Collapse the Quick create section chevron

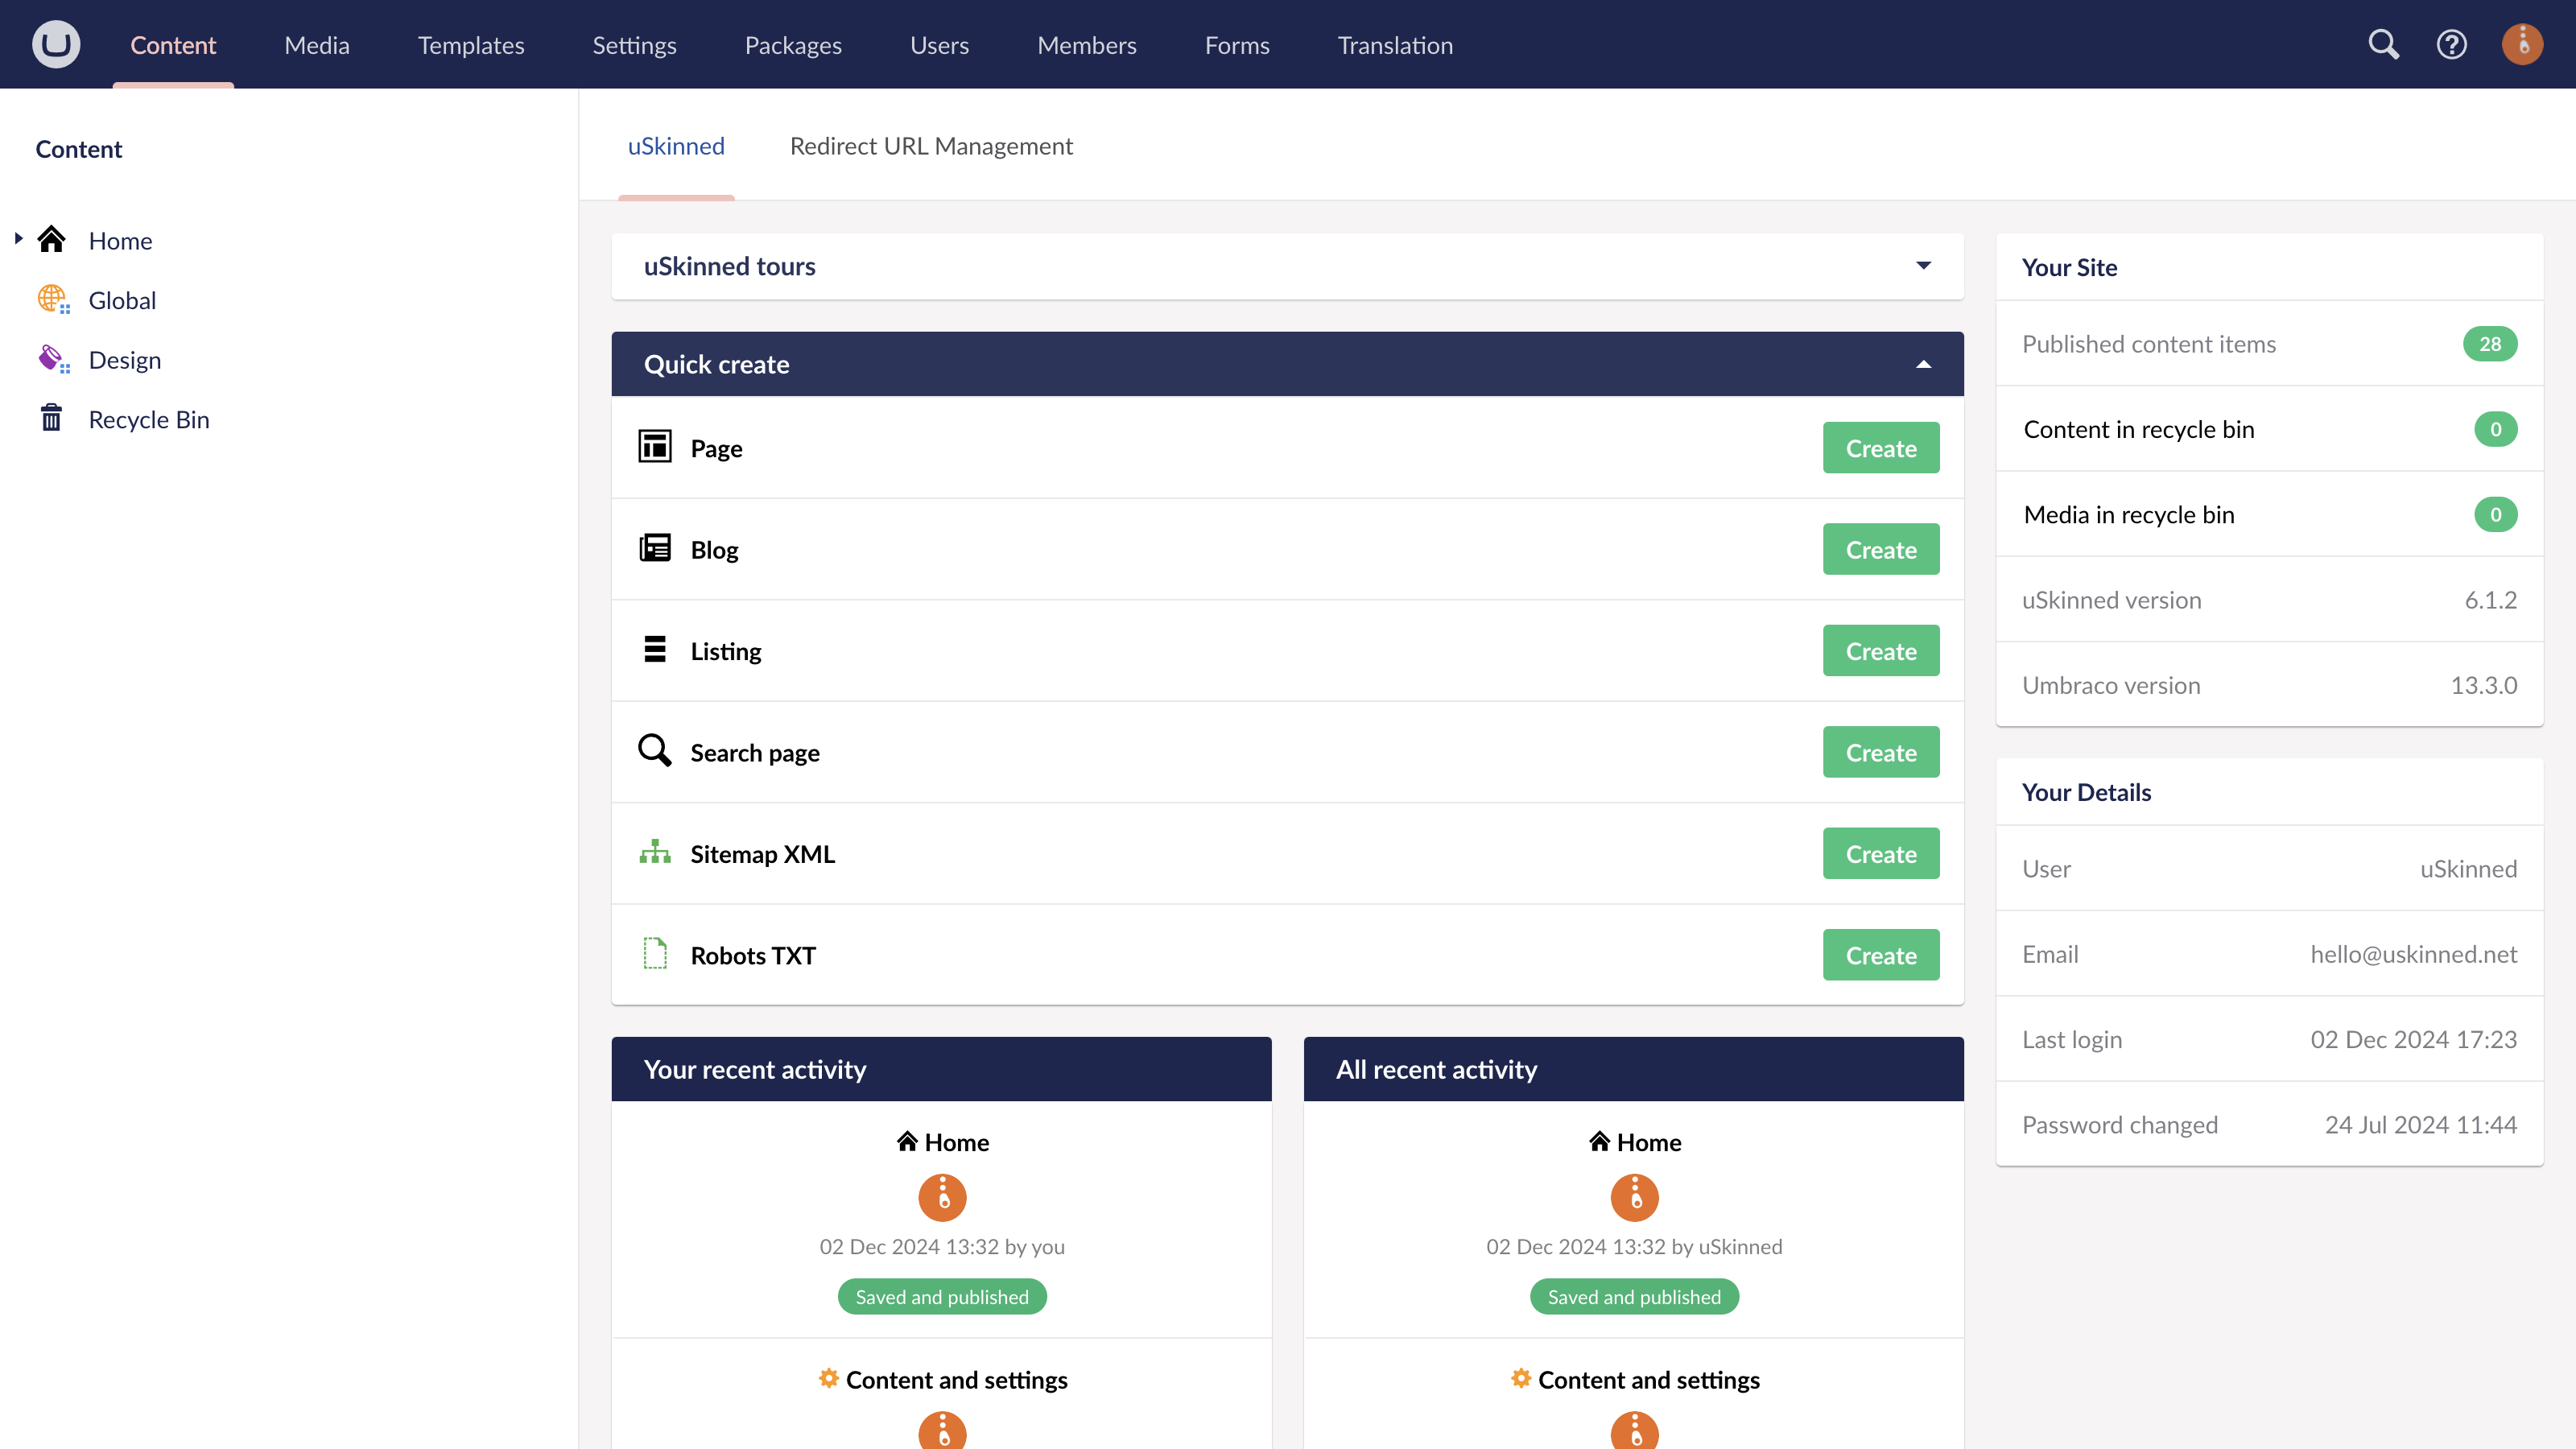pyautogui.click(x=1923, y=363)
